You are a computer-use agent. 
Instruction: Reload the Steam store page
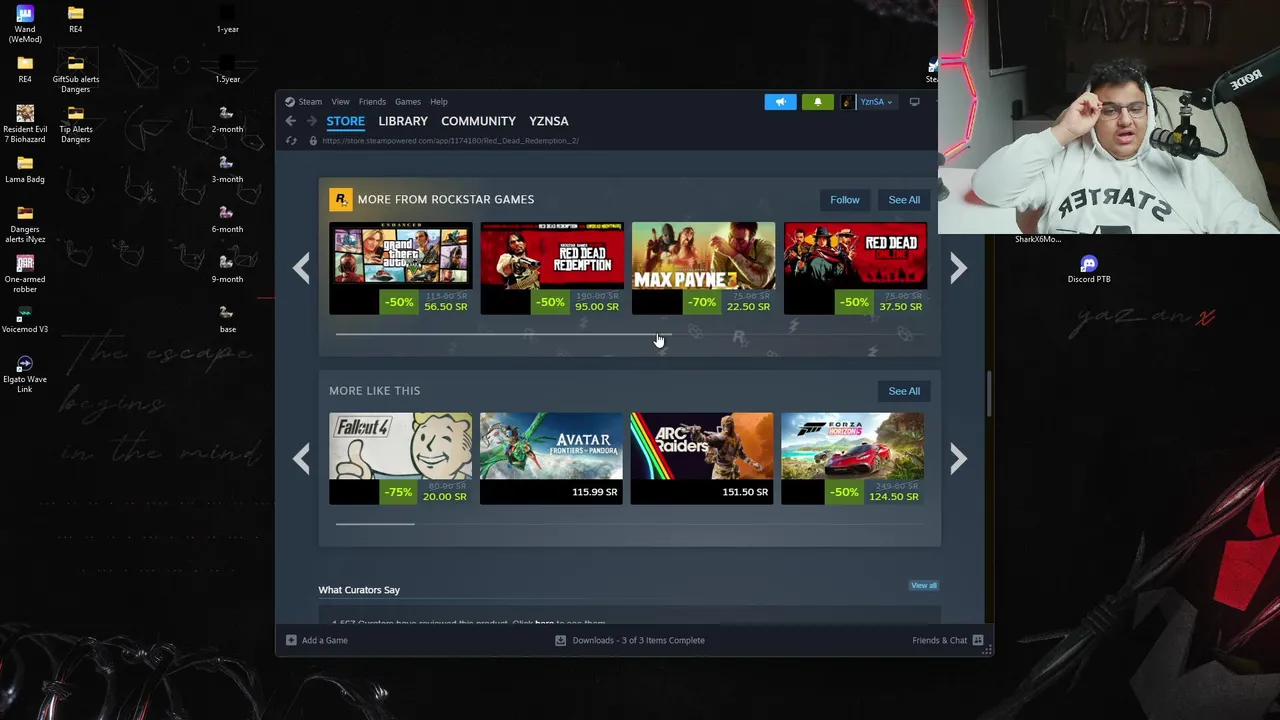pyautogui.click(x=291, y=141)
